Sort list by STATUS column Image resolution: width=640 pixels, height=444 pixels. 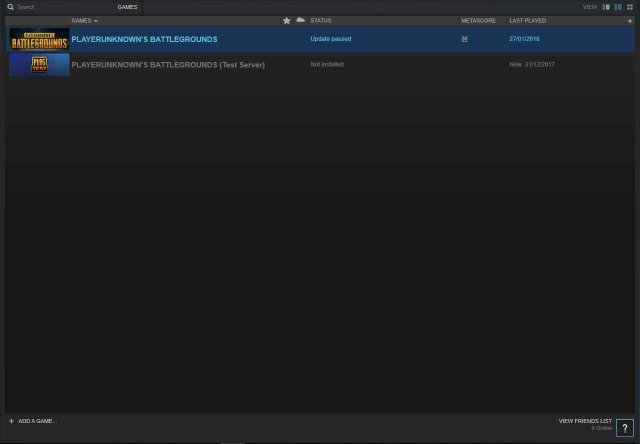click(x=321, y=20)
